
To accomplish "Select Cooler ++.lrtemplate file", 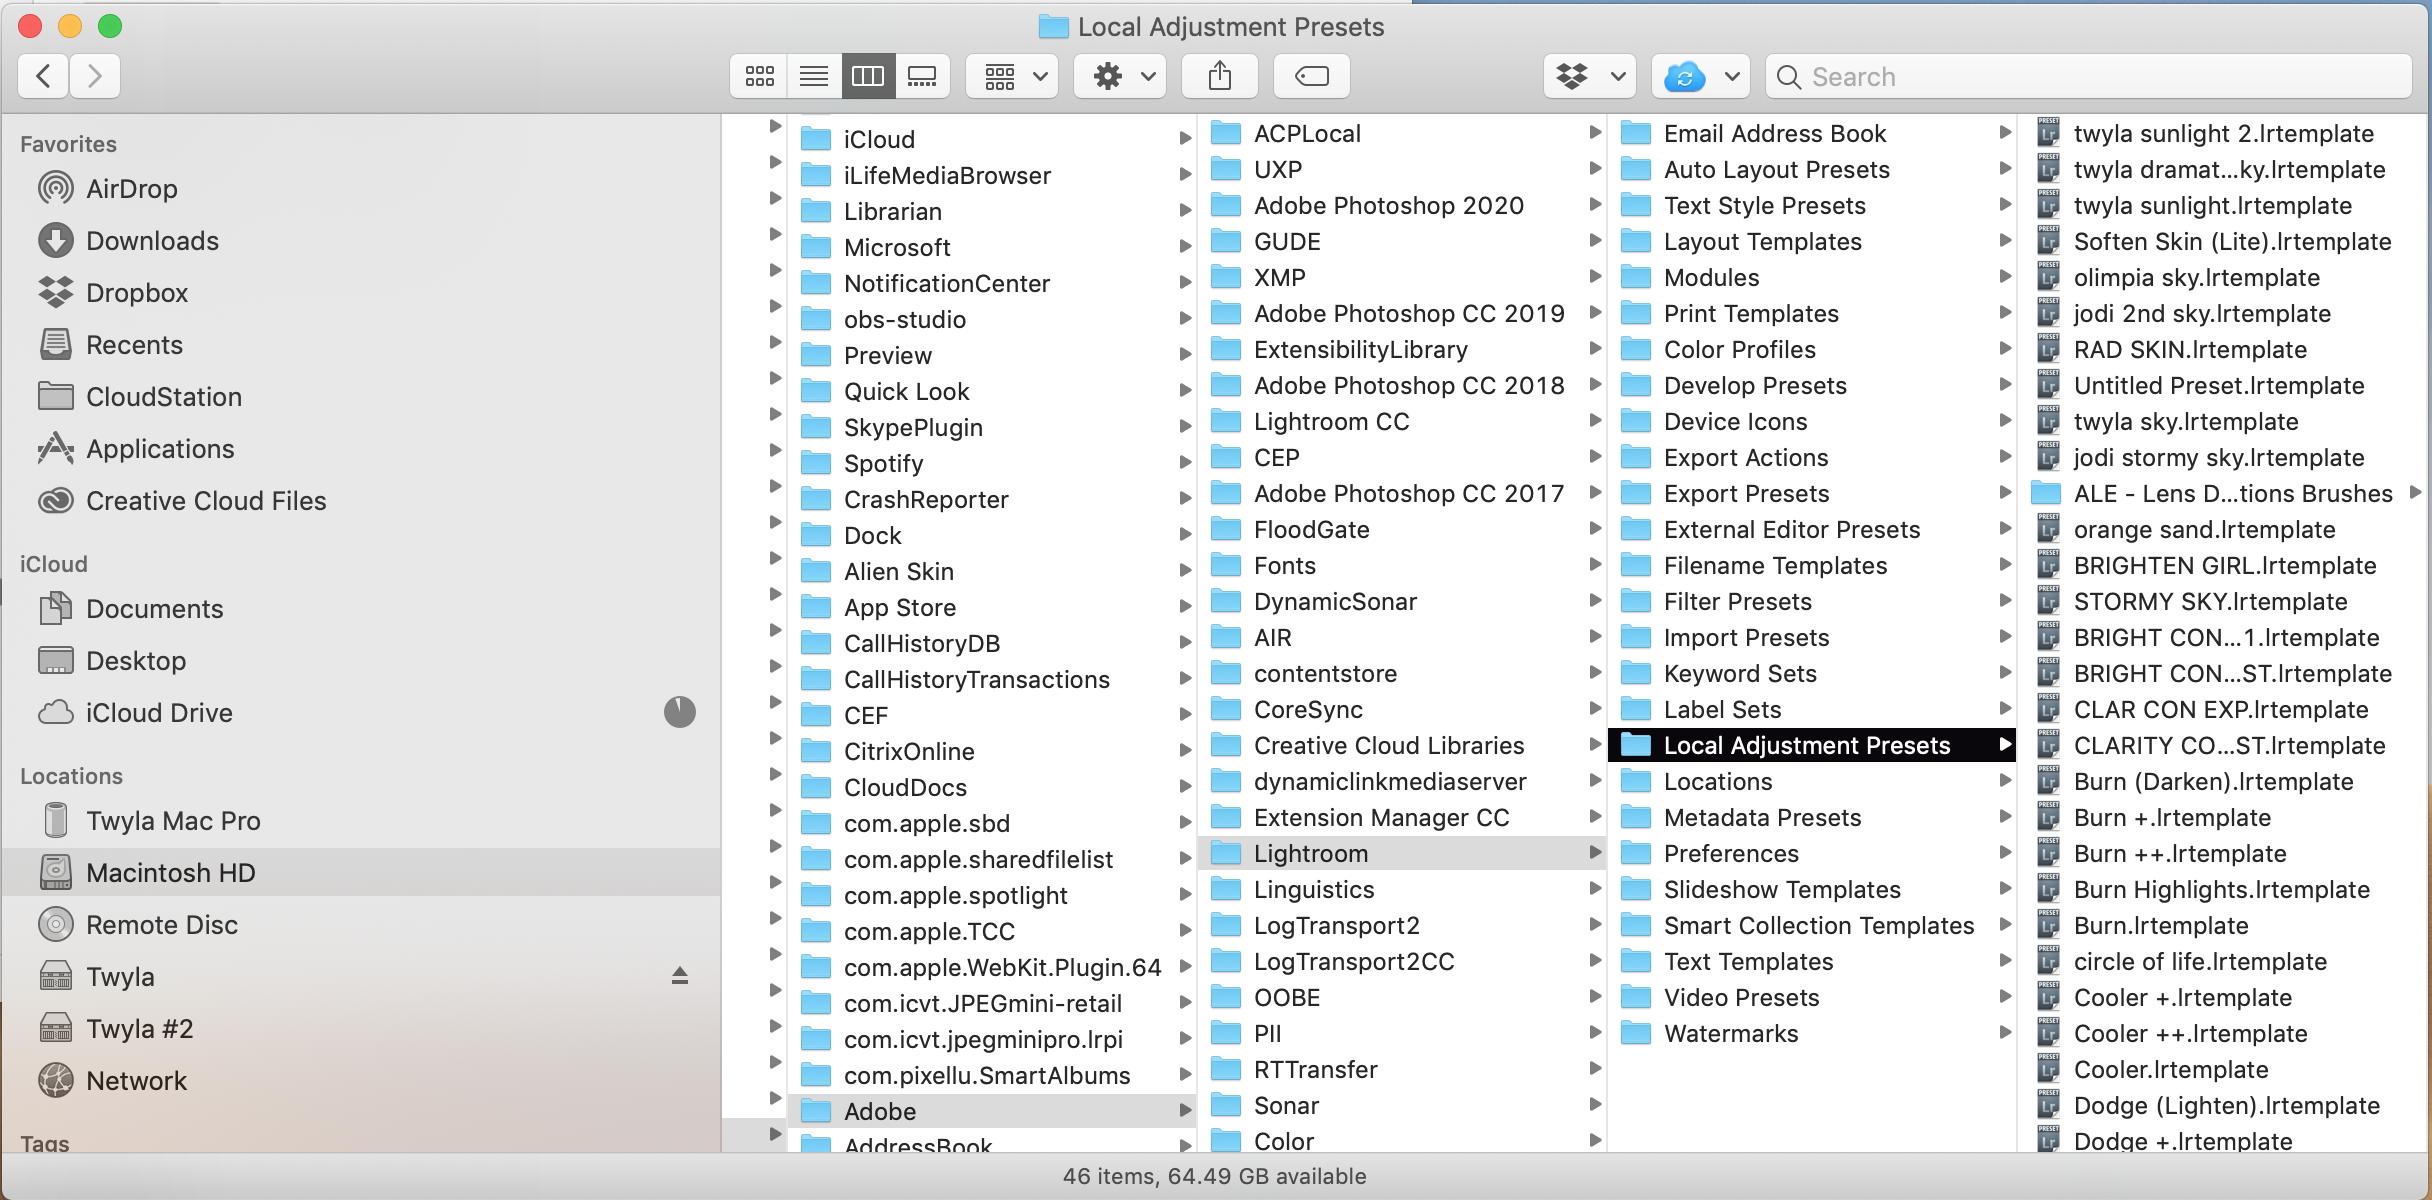I will (x=2190, y=1033).
